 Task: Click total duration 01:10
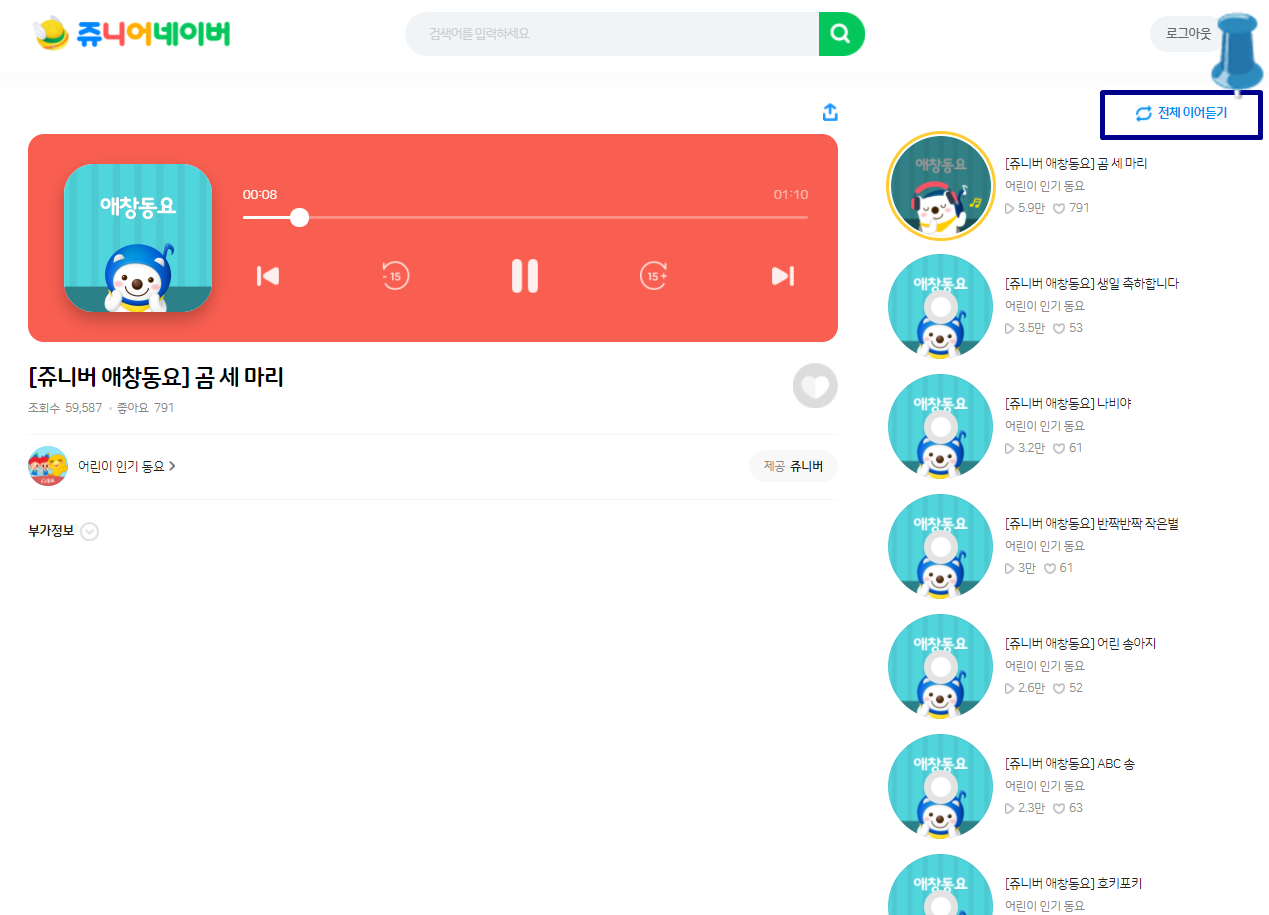point(791,195)
